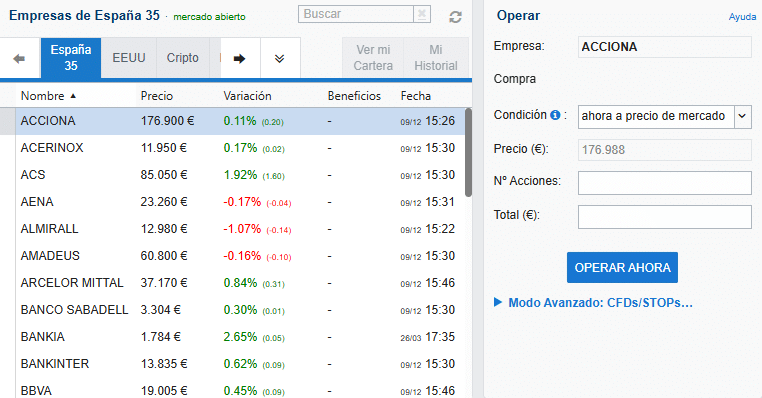Clear the Buscar search box with X

tap(422, 14)
